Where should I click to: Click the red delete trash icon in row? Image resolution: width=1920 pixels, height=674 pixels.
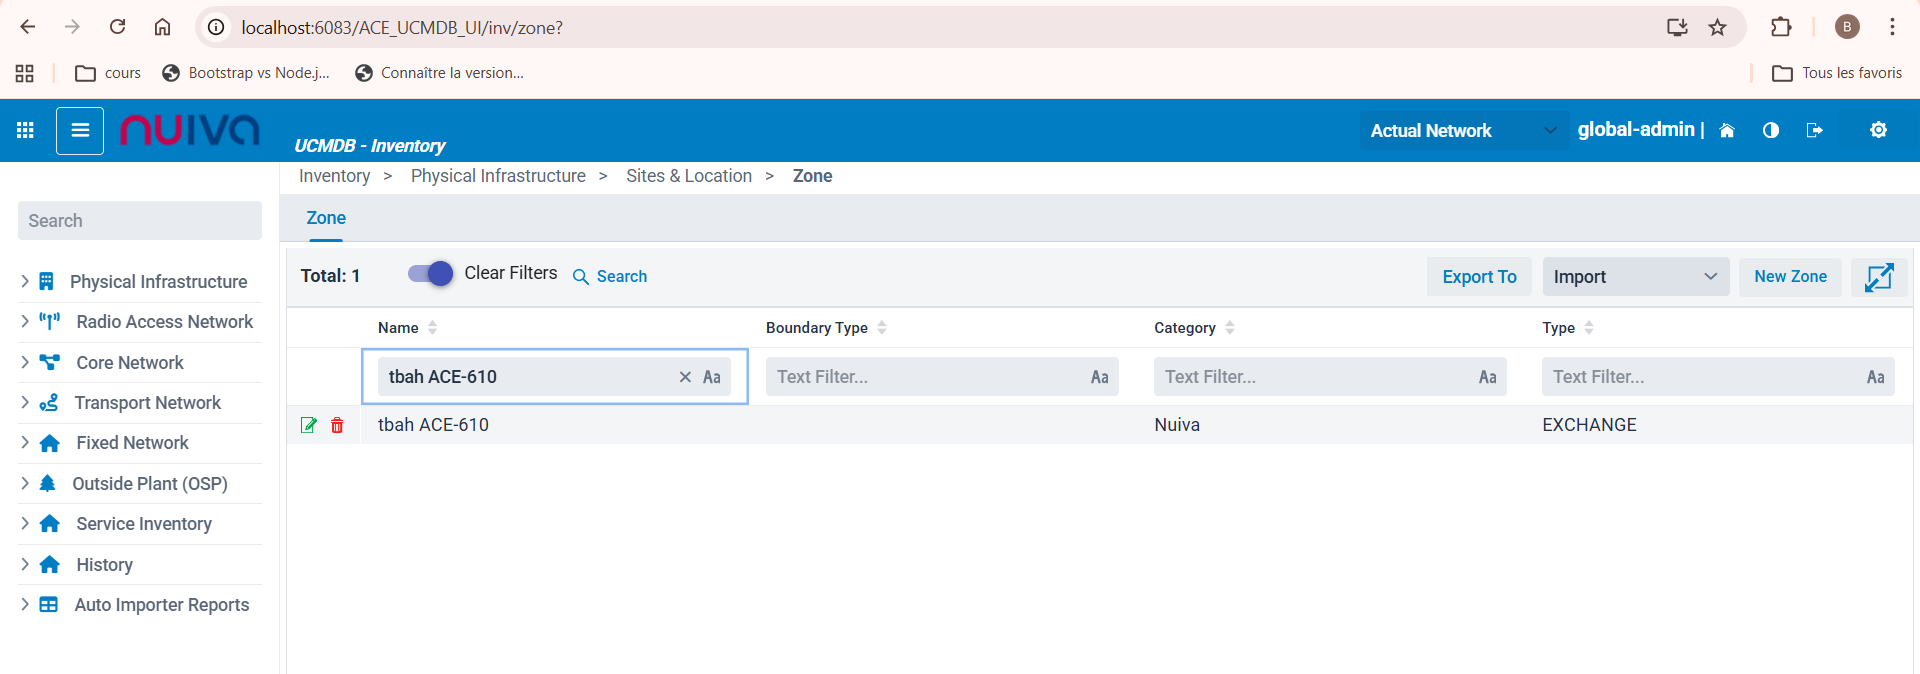[337, 425]
